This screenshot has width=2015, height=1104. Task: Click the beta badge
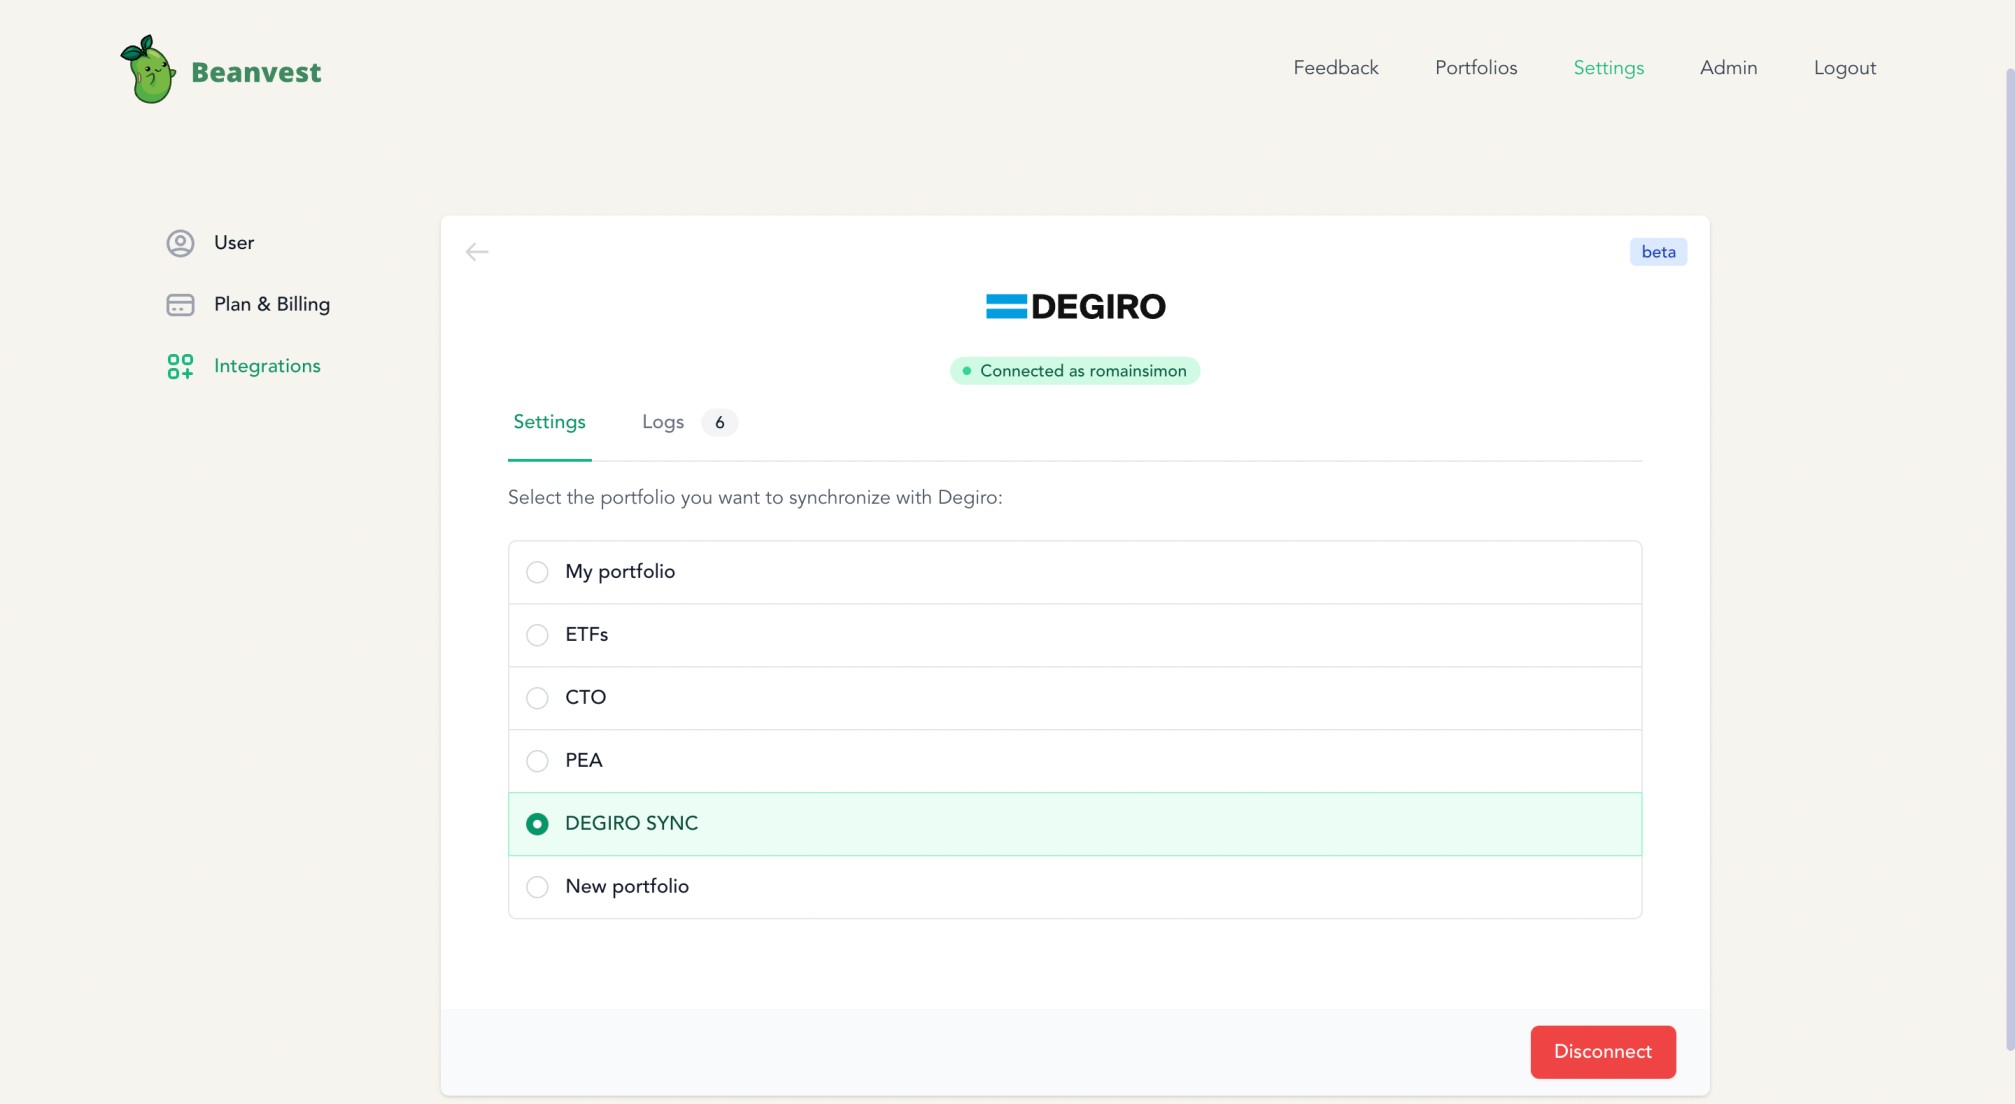click(1658, 252)
